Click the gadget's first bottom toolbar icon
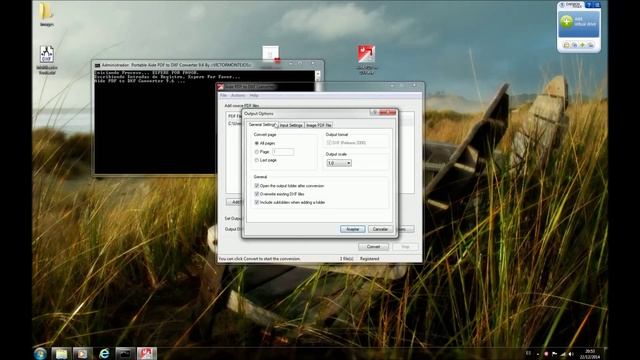 point(567,45)
